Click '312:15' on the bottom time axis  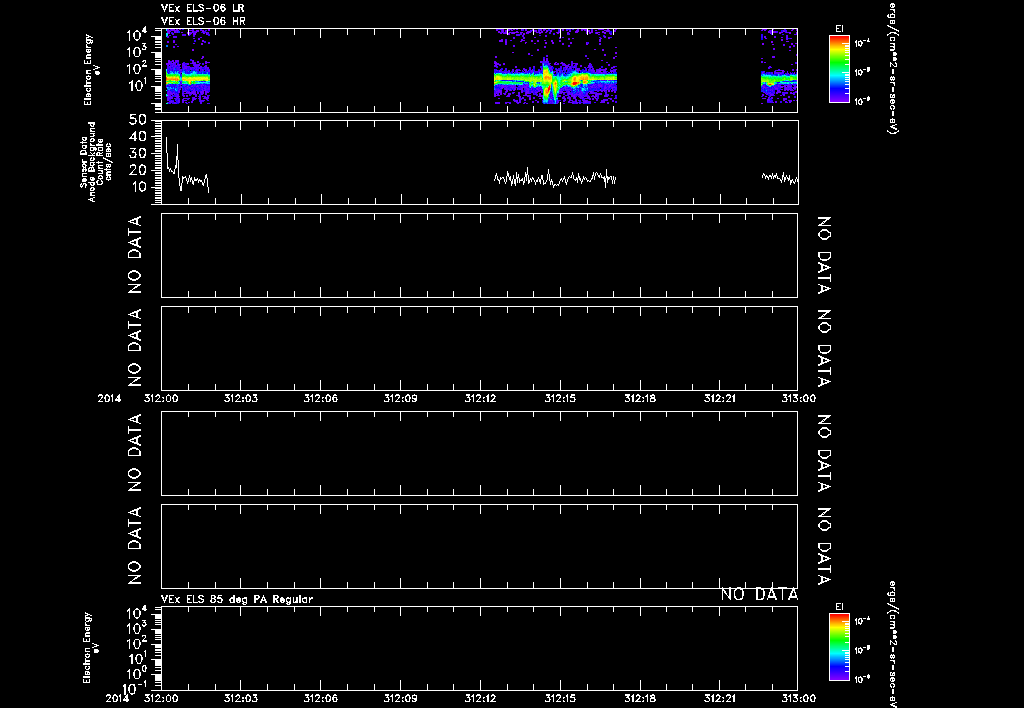click(560, 698)
